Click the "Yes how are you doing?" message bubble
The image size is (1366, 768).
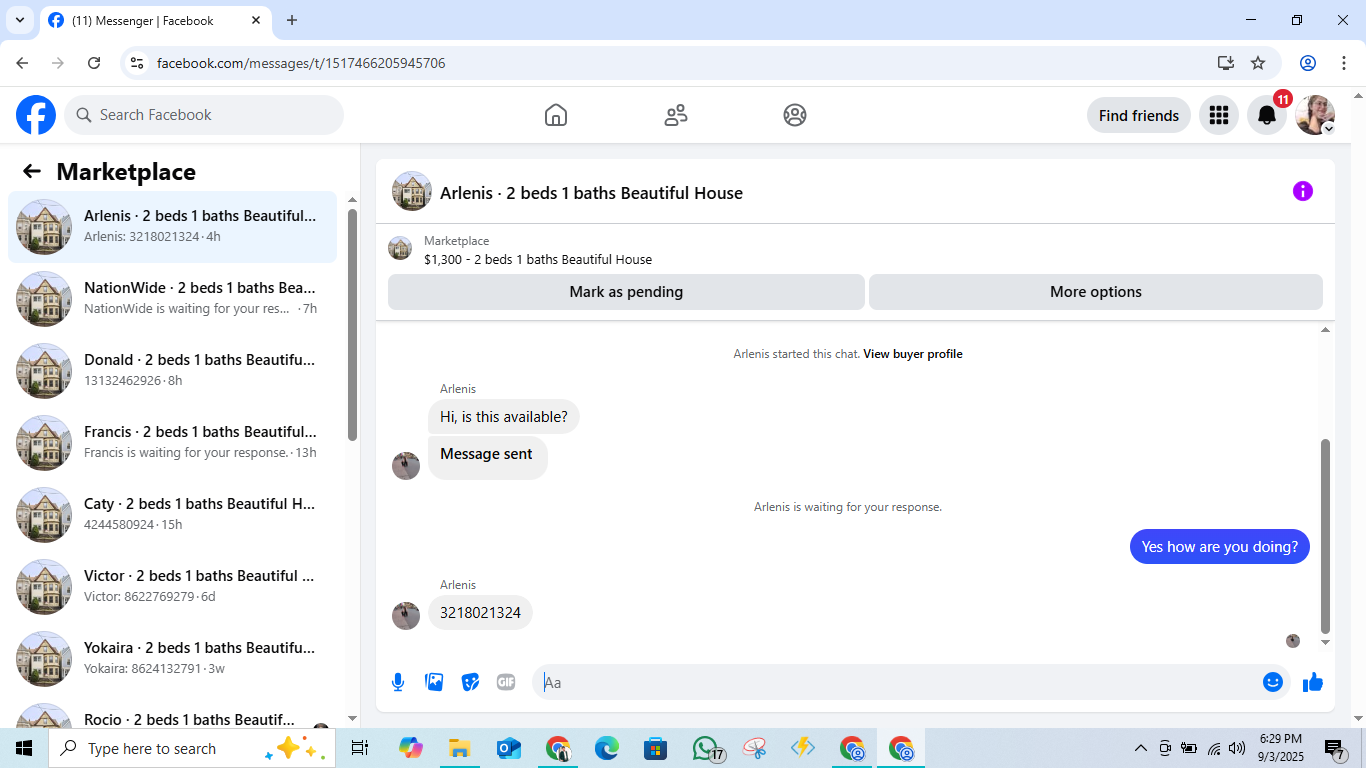(1220, 546)
